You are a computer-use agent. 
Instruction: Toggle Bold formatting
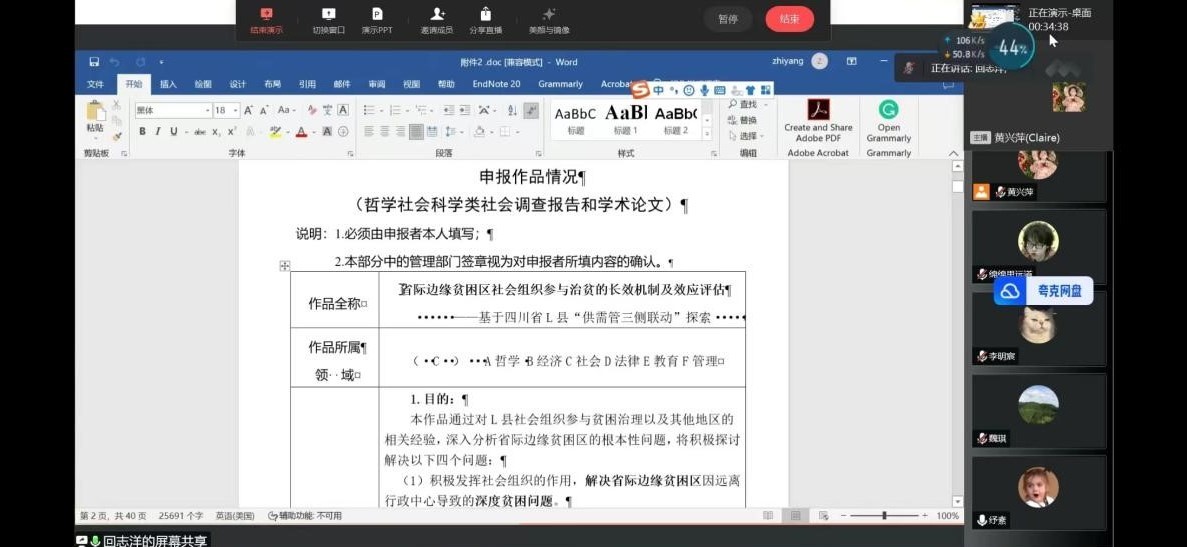click(142, 132)
